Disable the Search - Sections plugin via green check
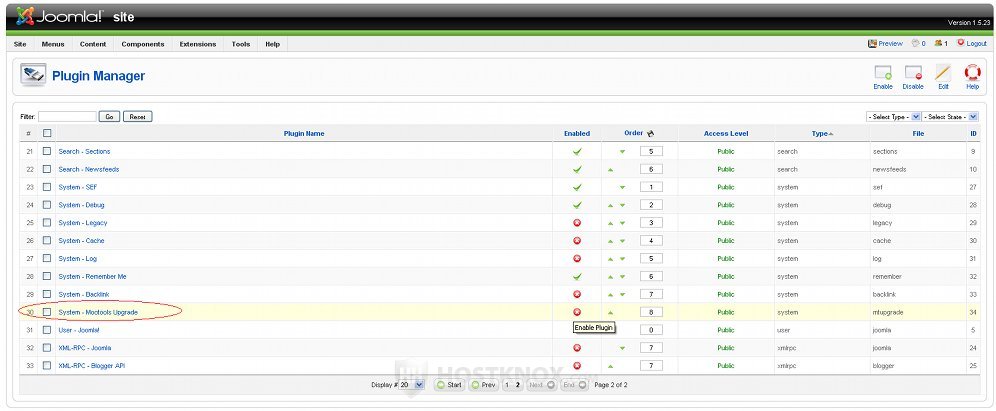The height and width of the screenshot is (411, 996). (x=576, y=151)
